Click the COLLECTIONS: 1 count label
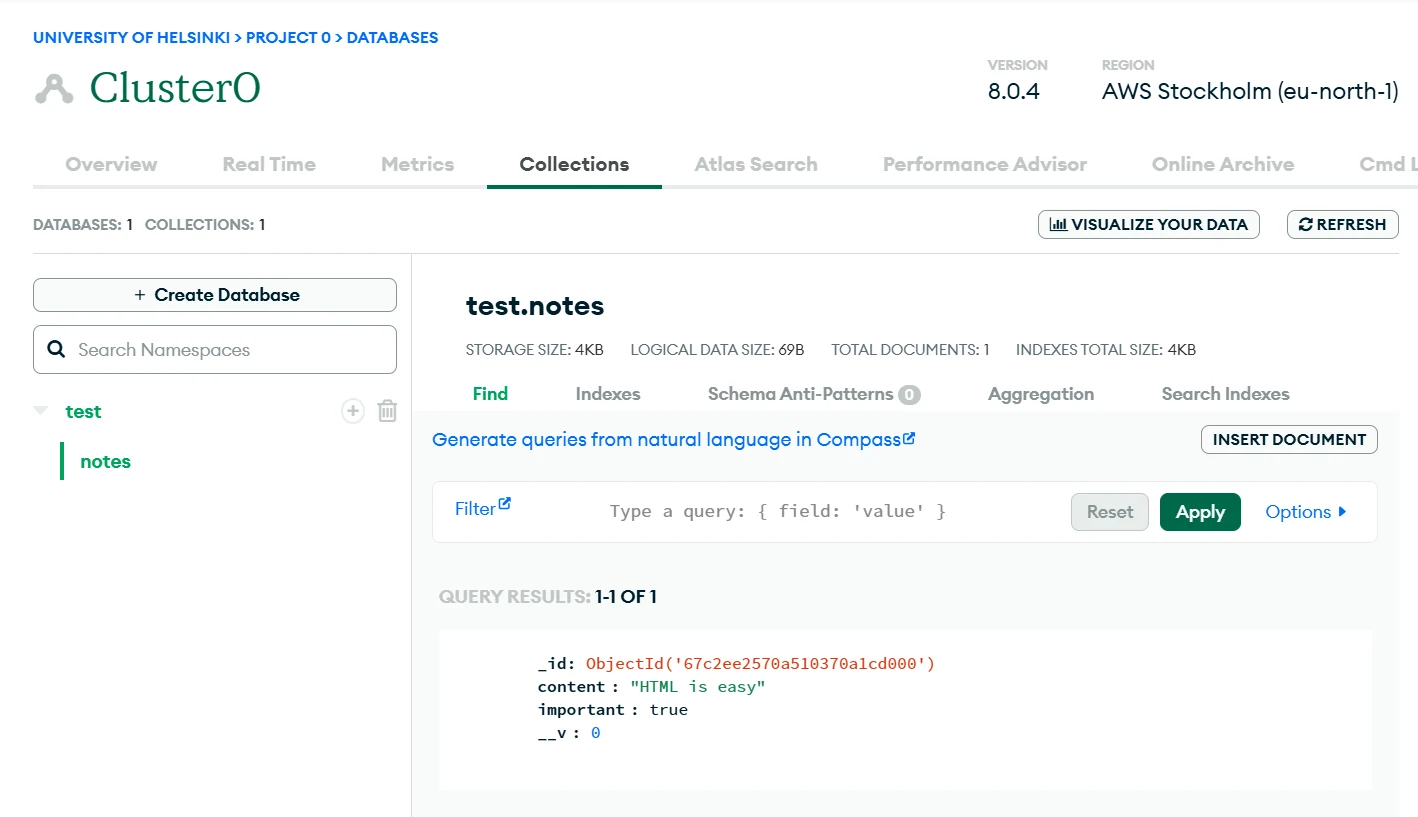This screenshot has width=1418, height=817. coord(205,225)
